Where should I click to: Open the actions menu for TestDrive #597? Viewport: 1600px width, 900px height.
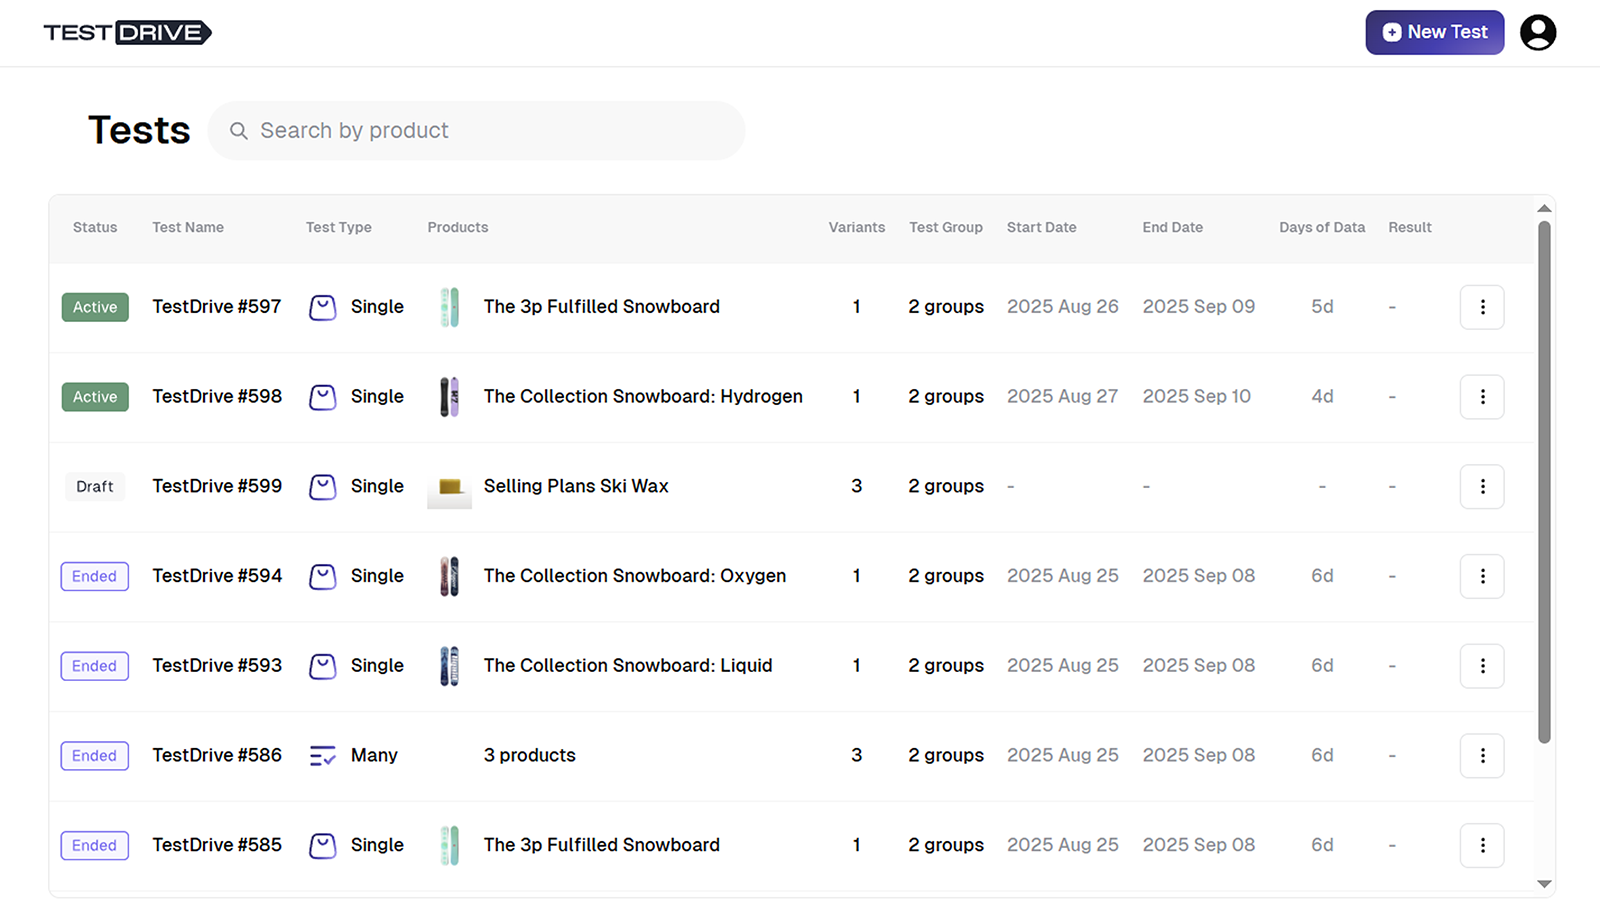tap(1482, 307)
